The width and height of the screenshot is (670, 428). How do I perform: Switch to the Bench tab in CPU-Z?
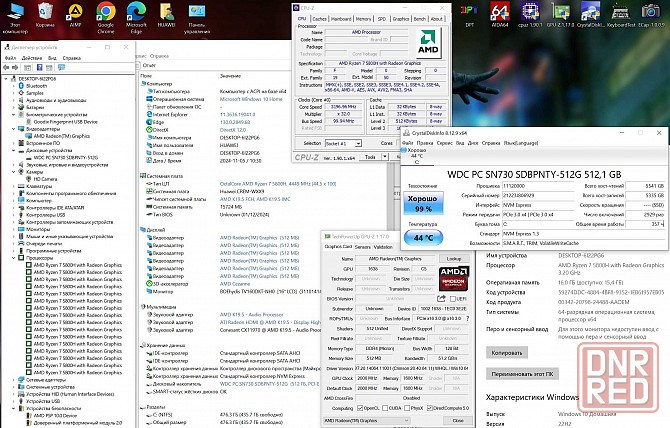click(420, 19)
